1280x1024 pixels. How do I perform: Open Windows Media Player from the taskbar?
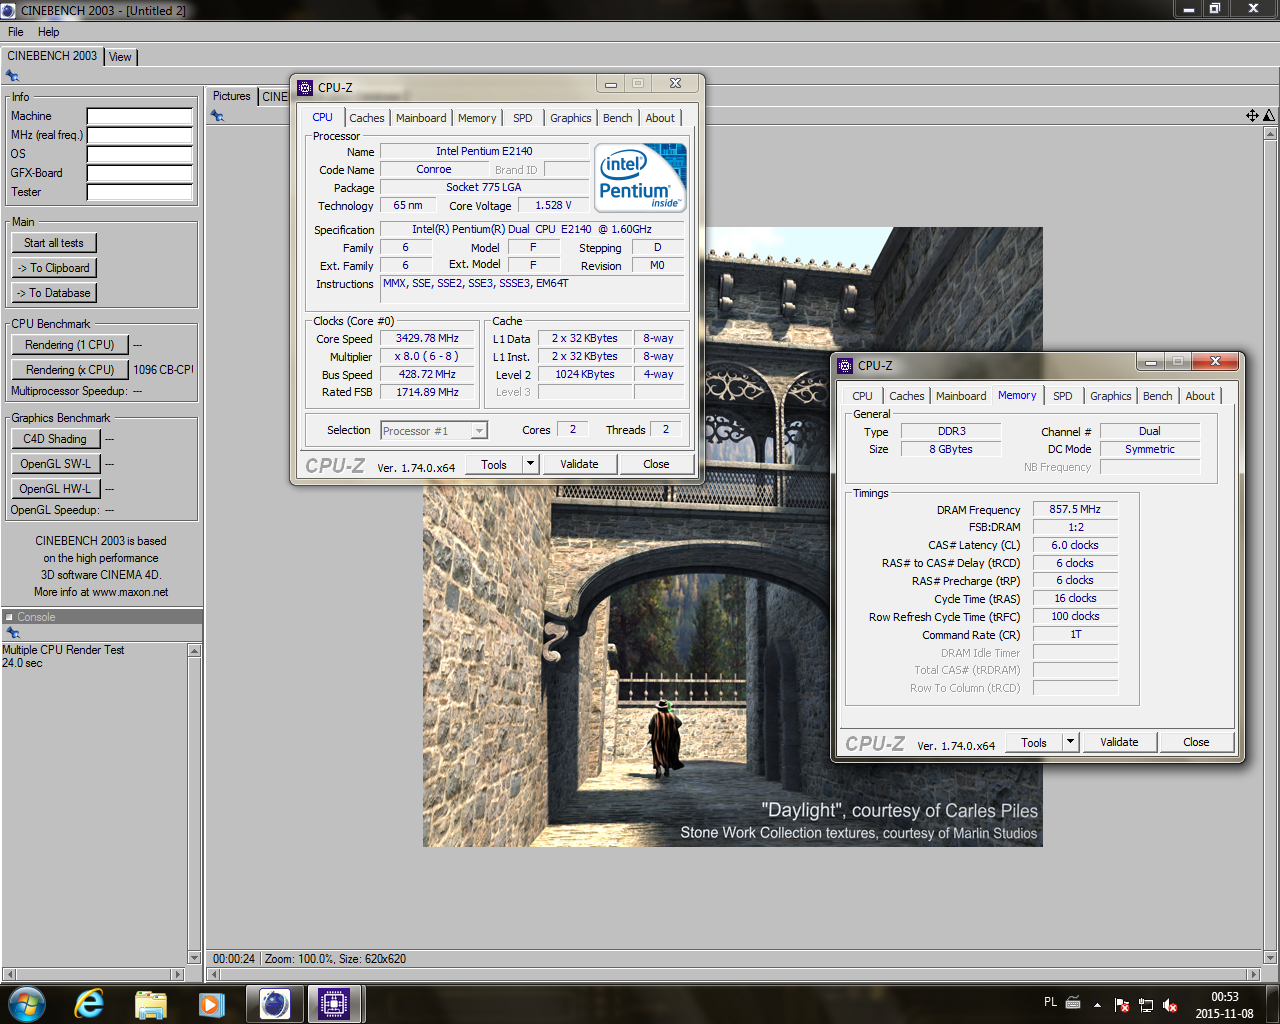coord(211,1003)
